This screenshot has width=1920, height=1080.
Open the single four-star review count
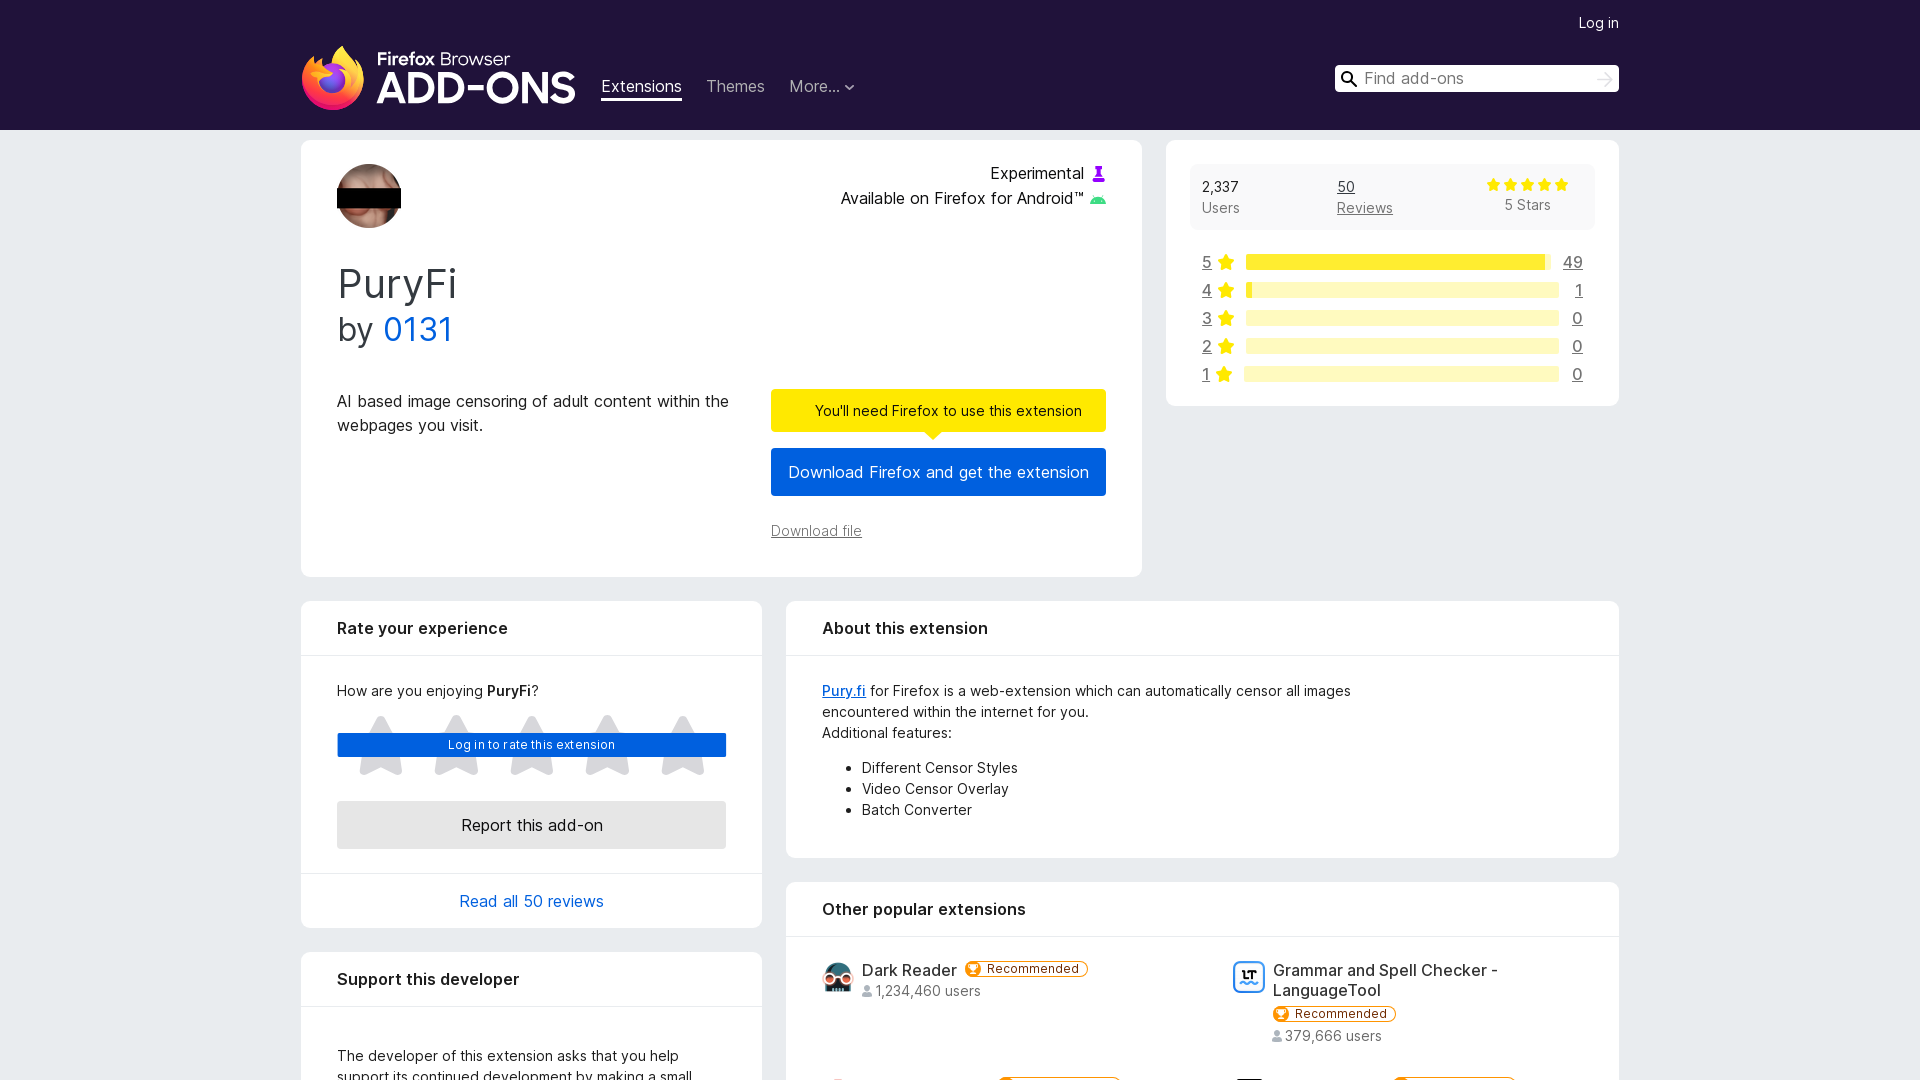[1578, 290]
